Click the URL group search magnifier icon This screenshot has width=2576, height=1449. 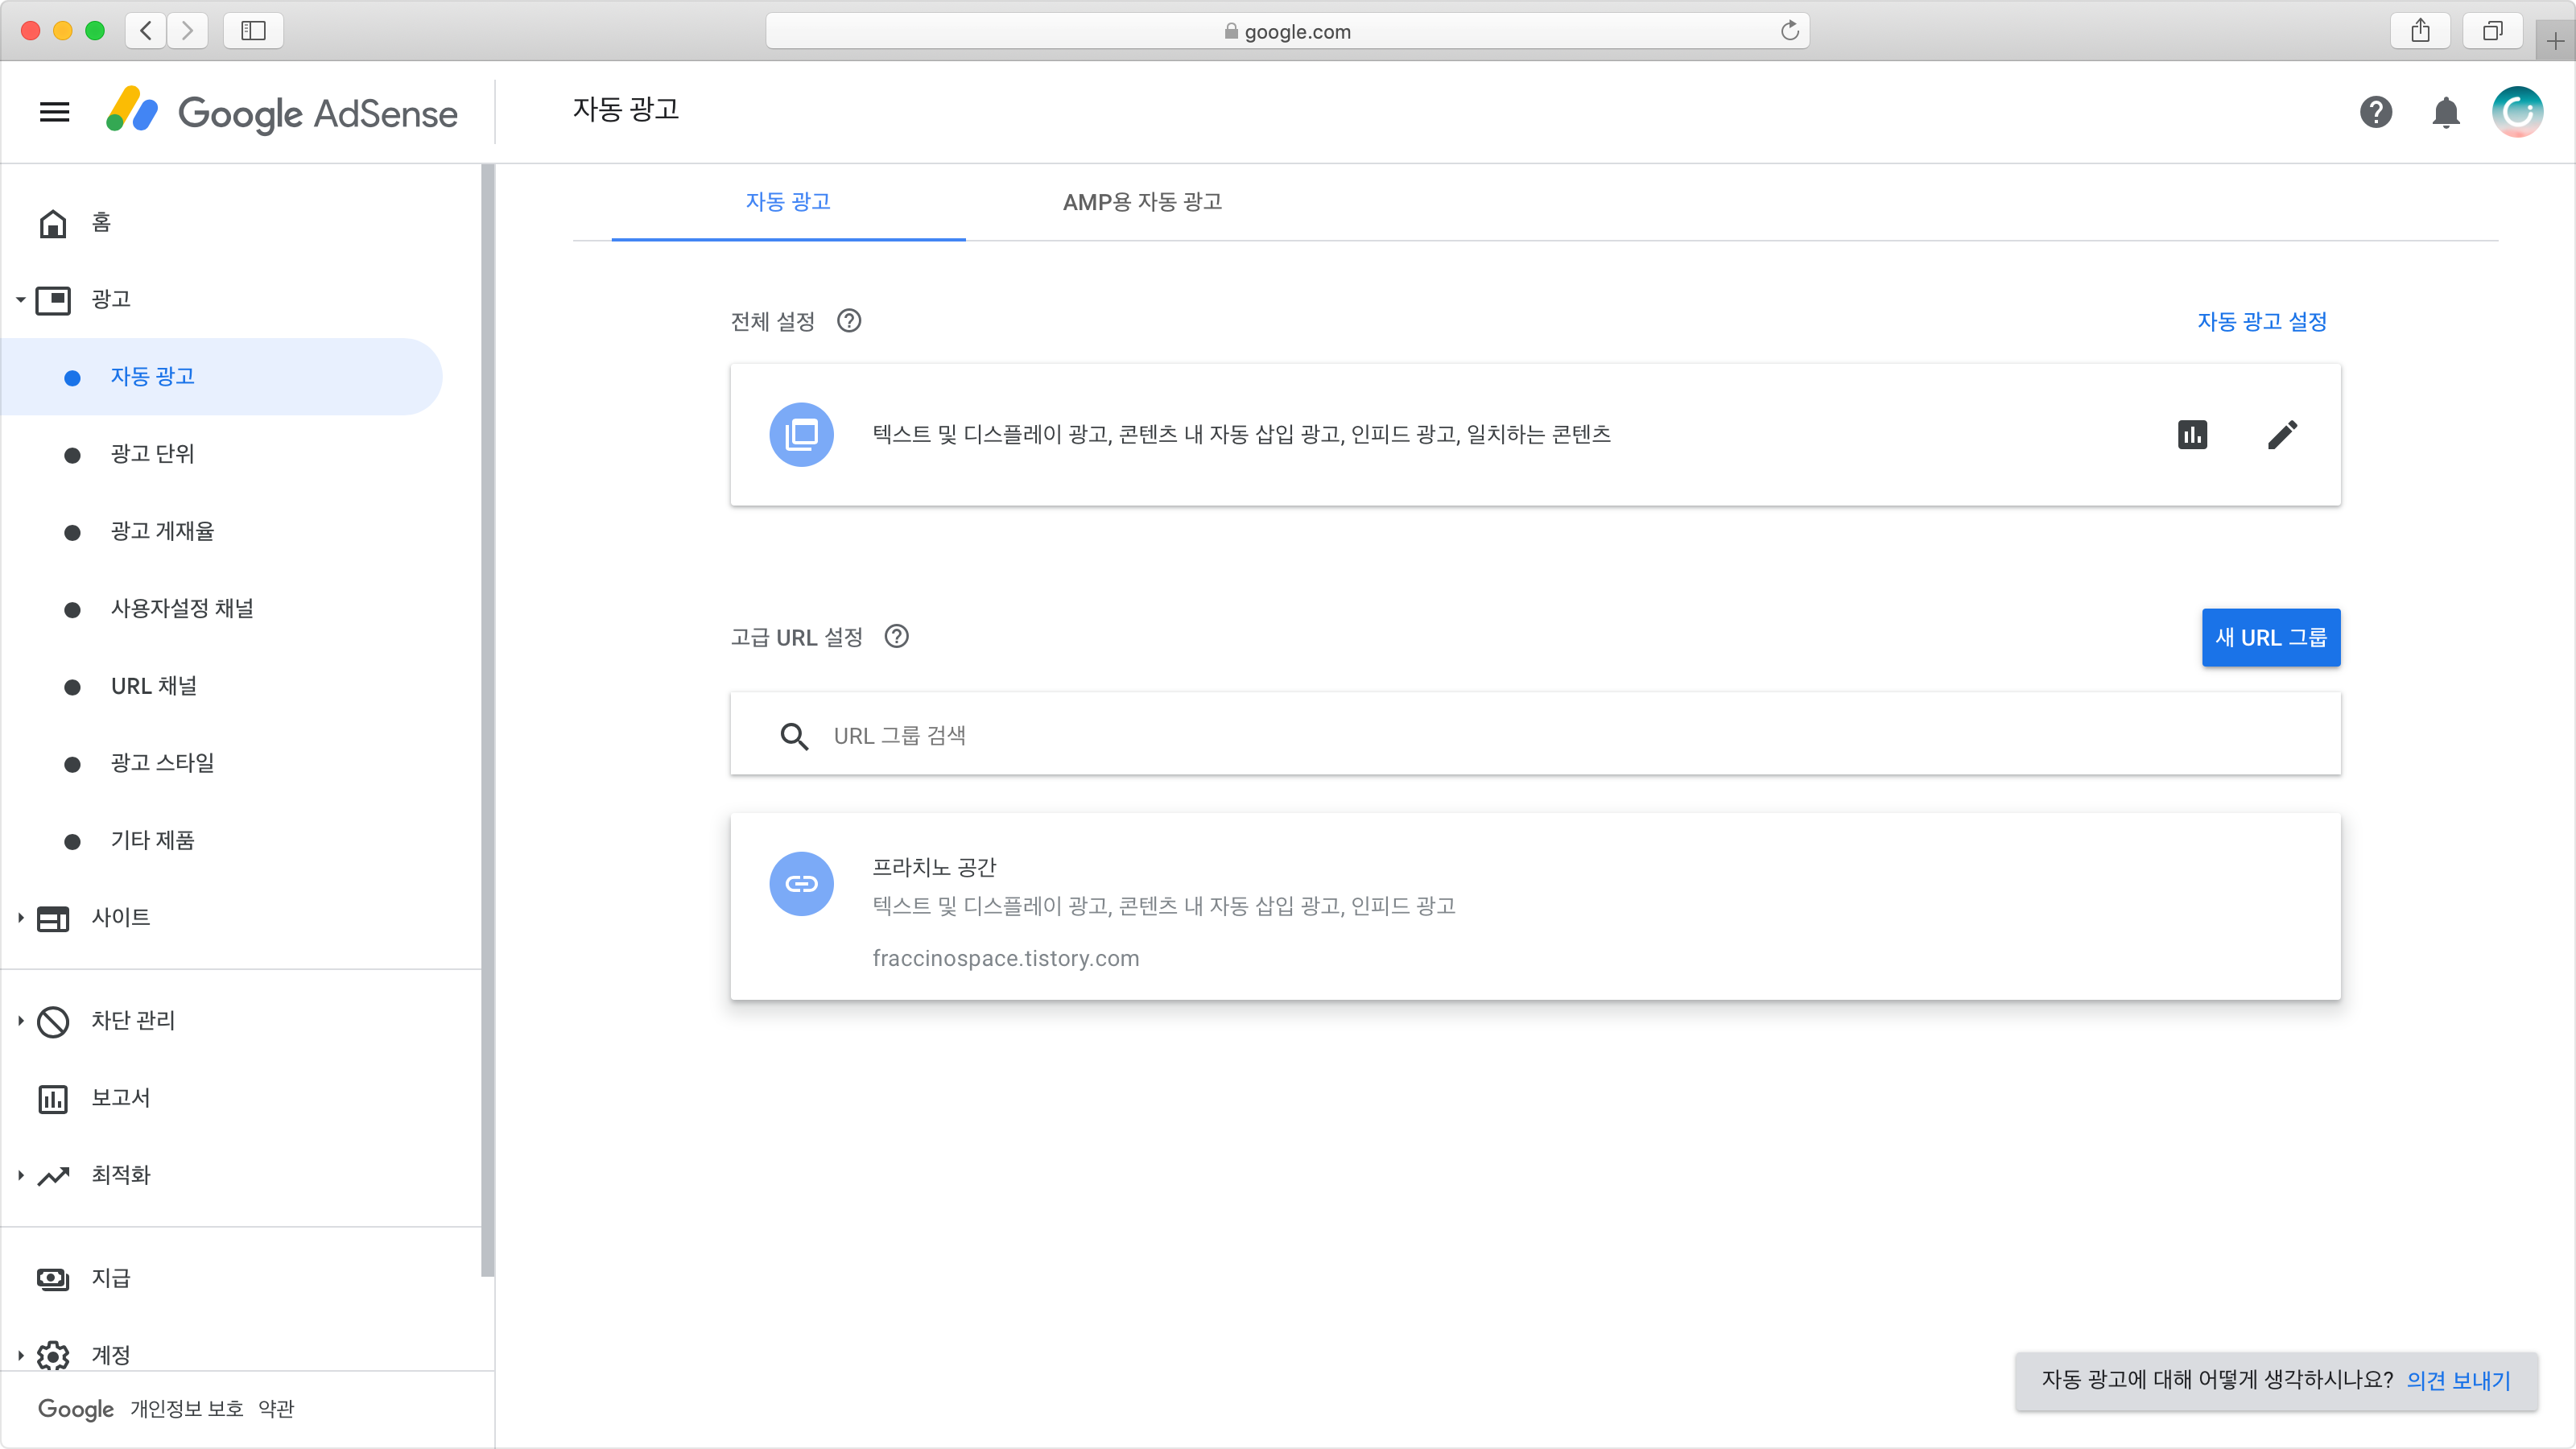pos(794,737)
